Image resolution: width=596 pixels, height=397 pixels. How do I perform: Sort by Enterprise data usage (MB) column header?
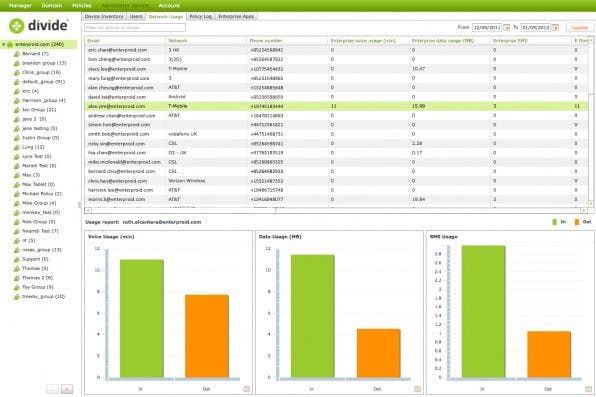[450, 41]
